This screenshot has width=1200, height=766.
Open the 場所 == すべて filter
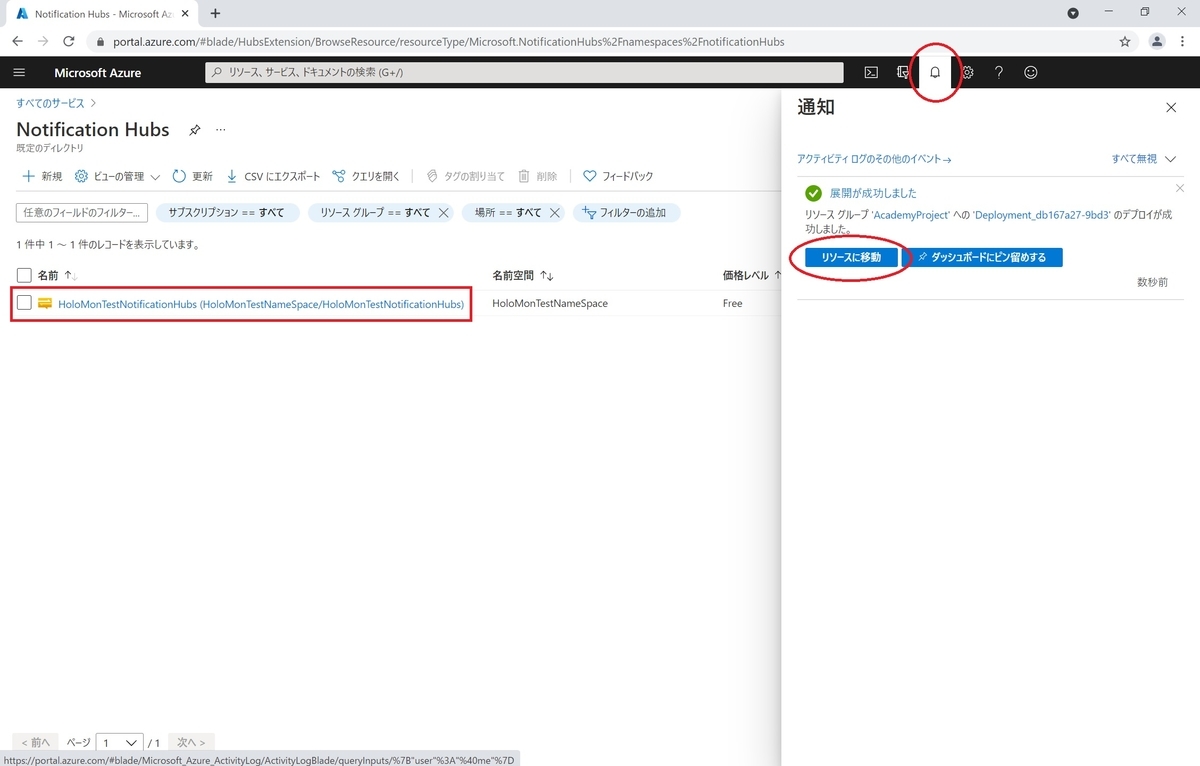508,213
